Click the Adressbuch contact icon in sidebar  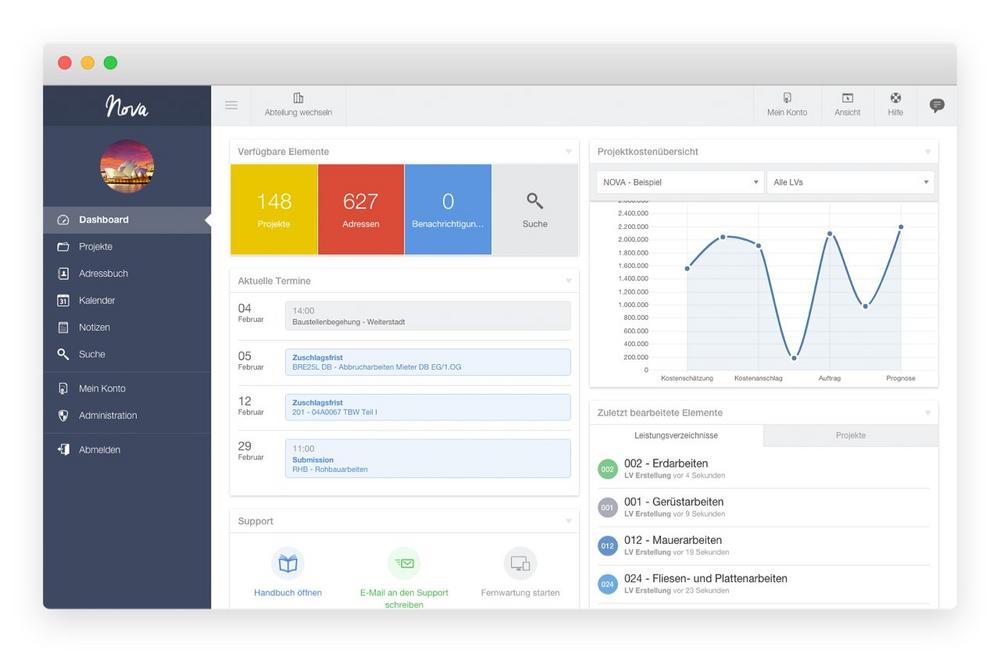tap(63, 274)
